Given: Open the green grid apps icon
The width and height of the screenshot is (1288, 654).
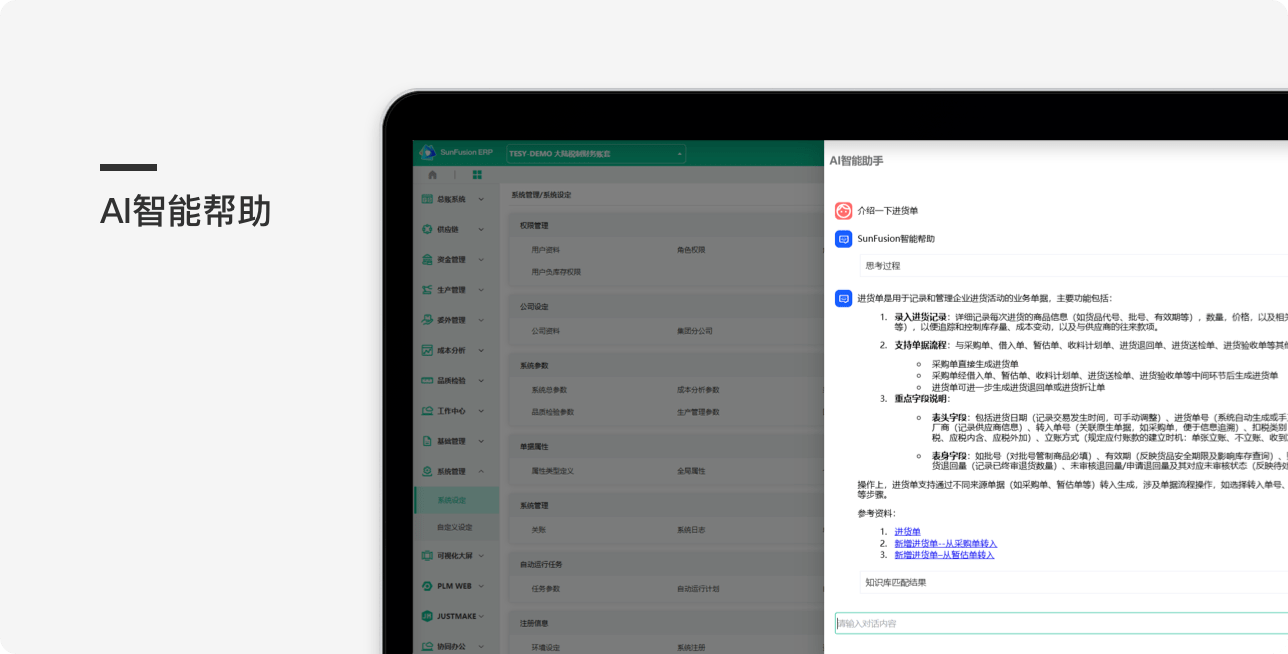Looking at the screenshot, I should click(477, 174).
